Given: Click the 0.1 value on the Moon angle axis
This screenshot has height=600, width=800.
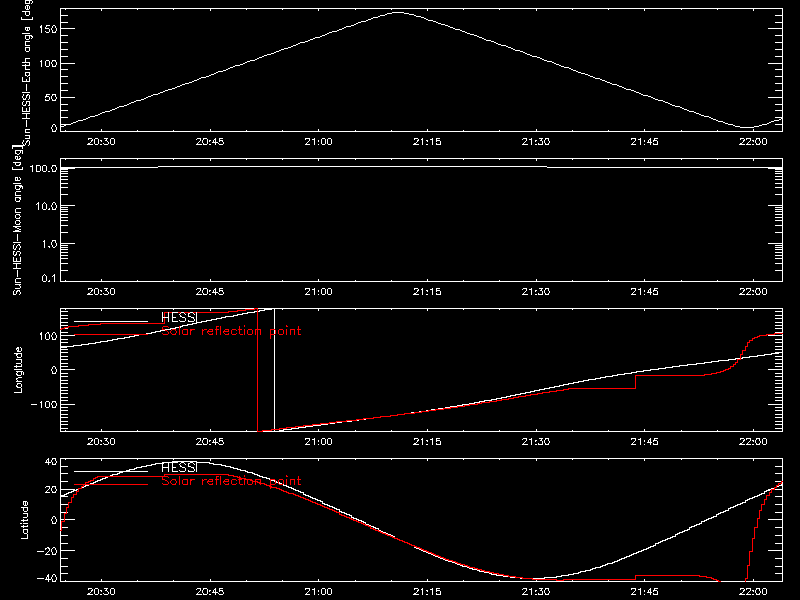Looking at the screenshot, I should 49,278.
